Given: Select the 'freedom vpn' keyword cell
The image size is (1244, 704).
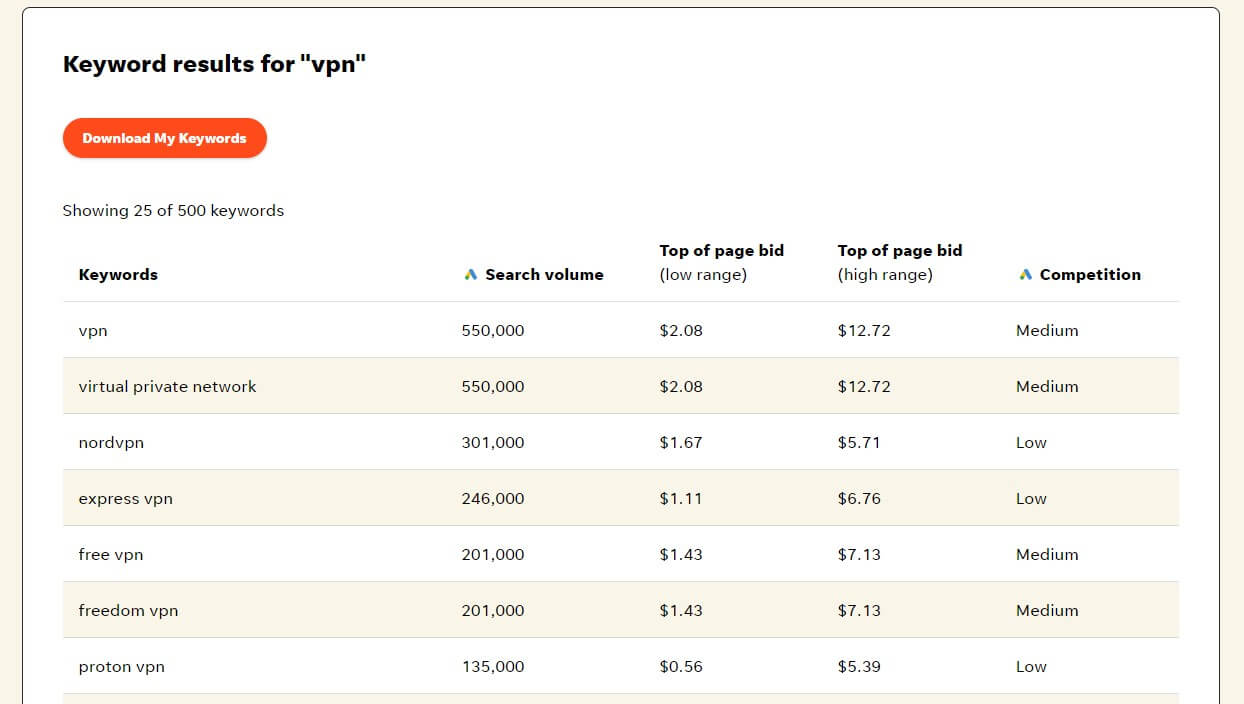Looking at the screenshot, I should coord(129,611).
